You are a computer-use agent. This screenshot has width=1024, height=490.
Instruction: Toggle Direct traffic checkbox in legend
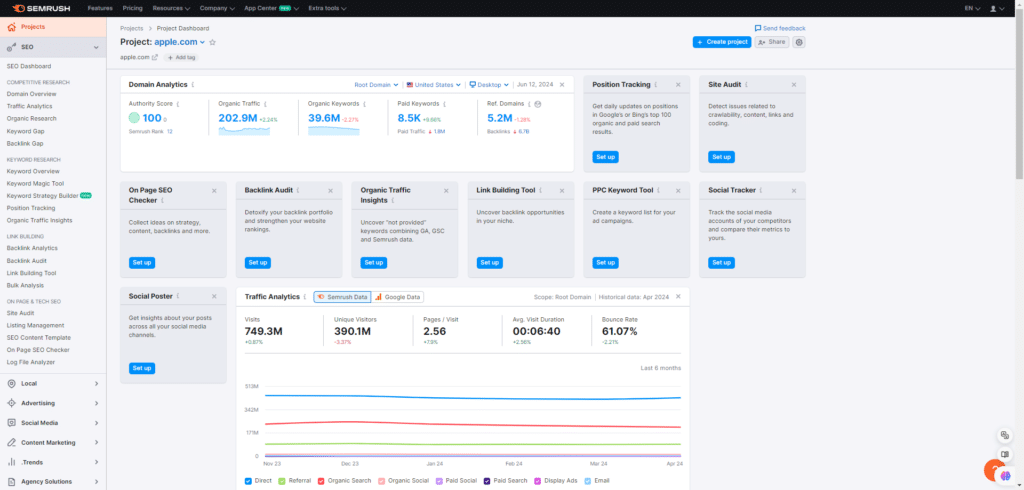coord(249,481)
